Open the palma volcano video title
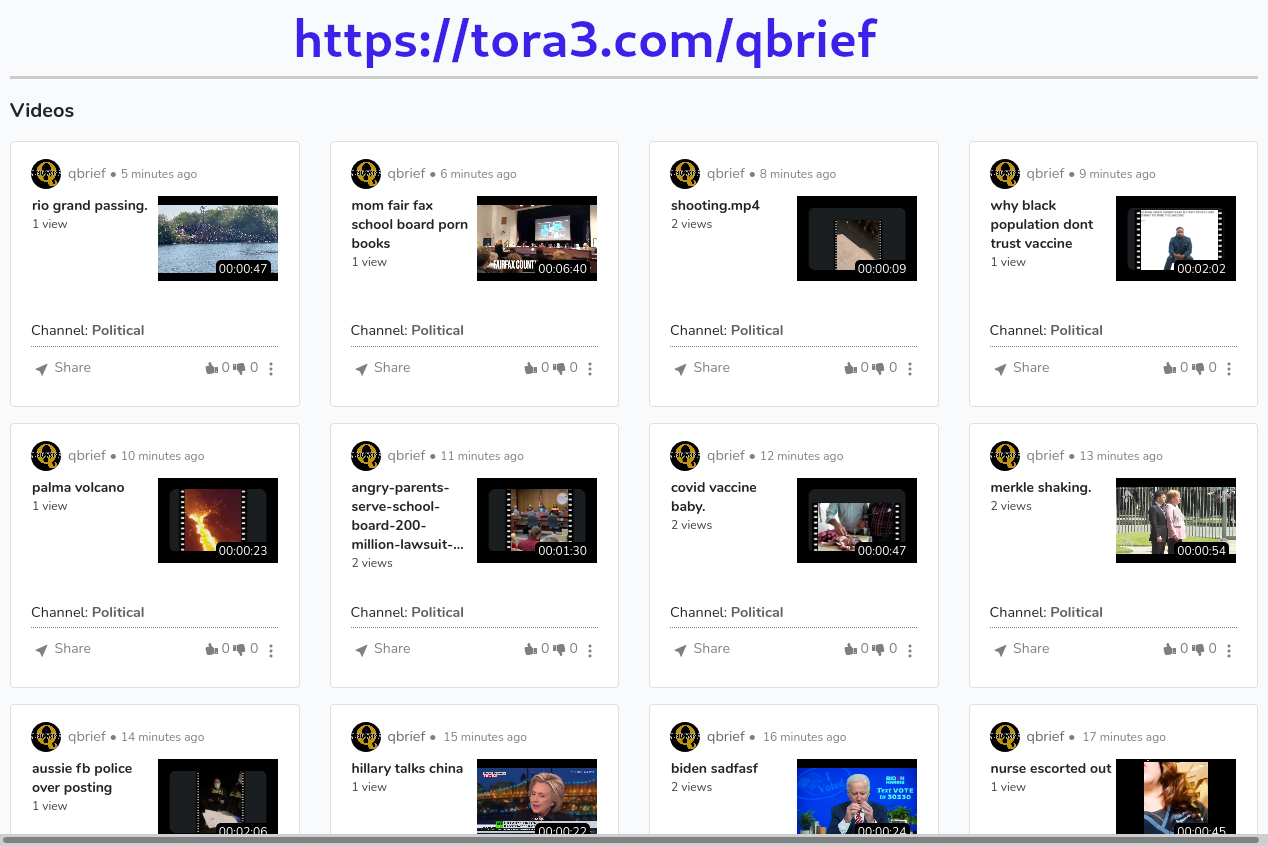The image size is (1268, 846). pos(78,488)
